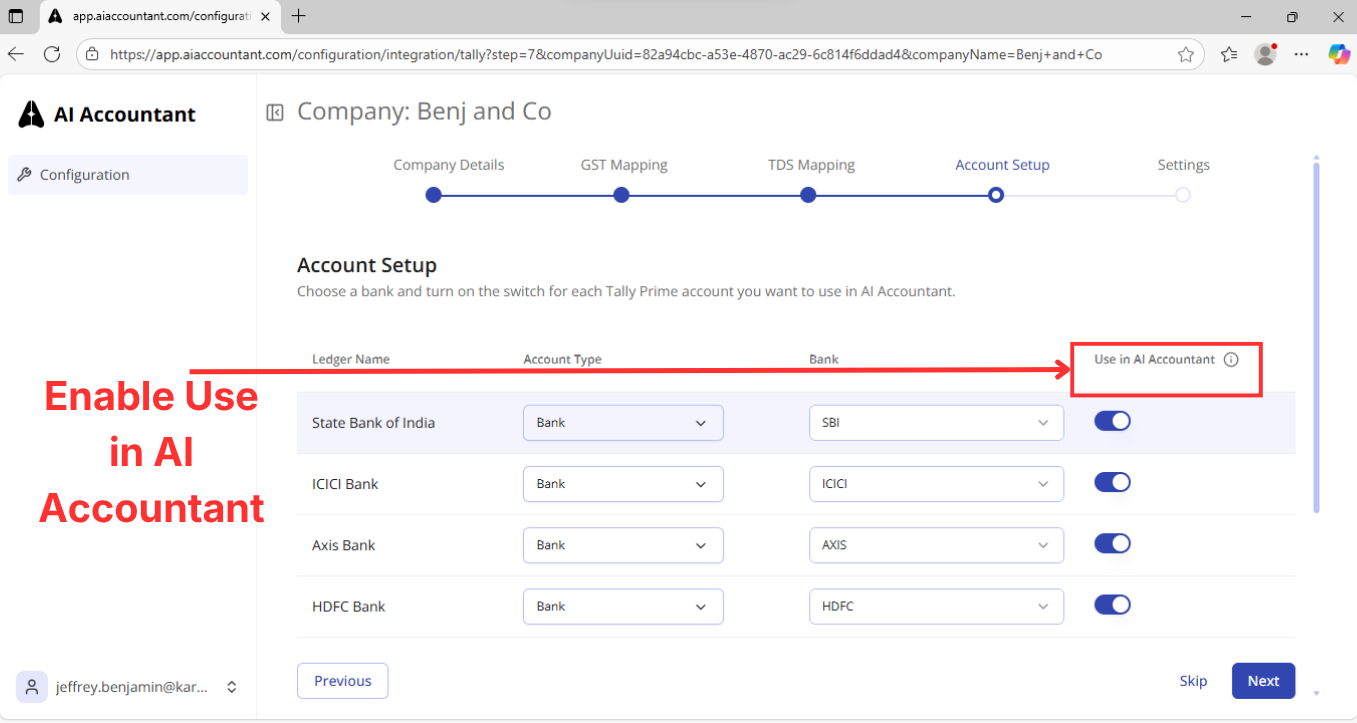Turn off Axis Bank toggle
The image size is (1357, 723).
point(1112,543)
